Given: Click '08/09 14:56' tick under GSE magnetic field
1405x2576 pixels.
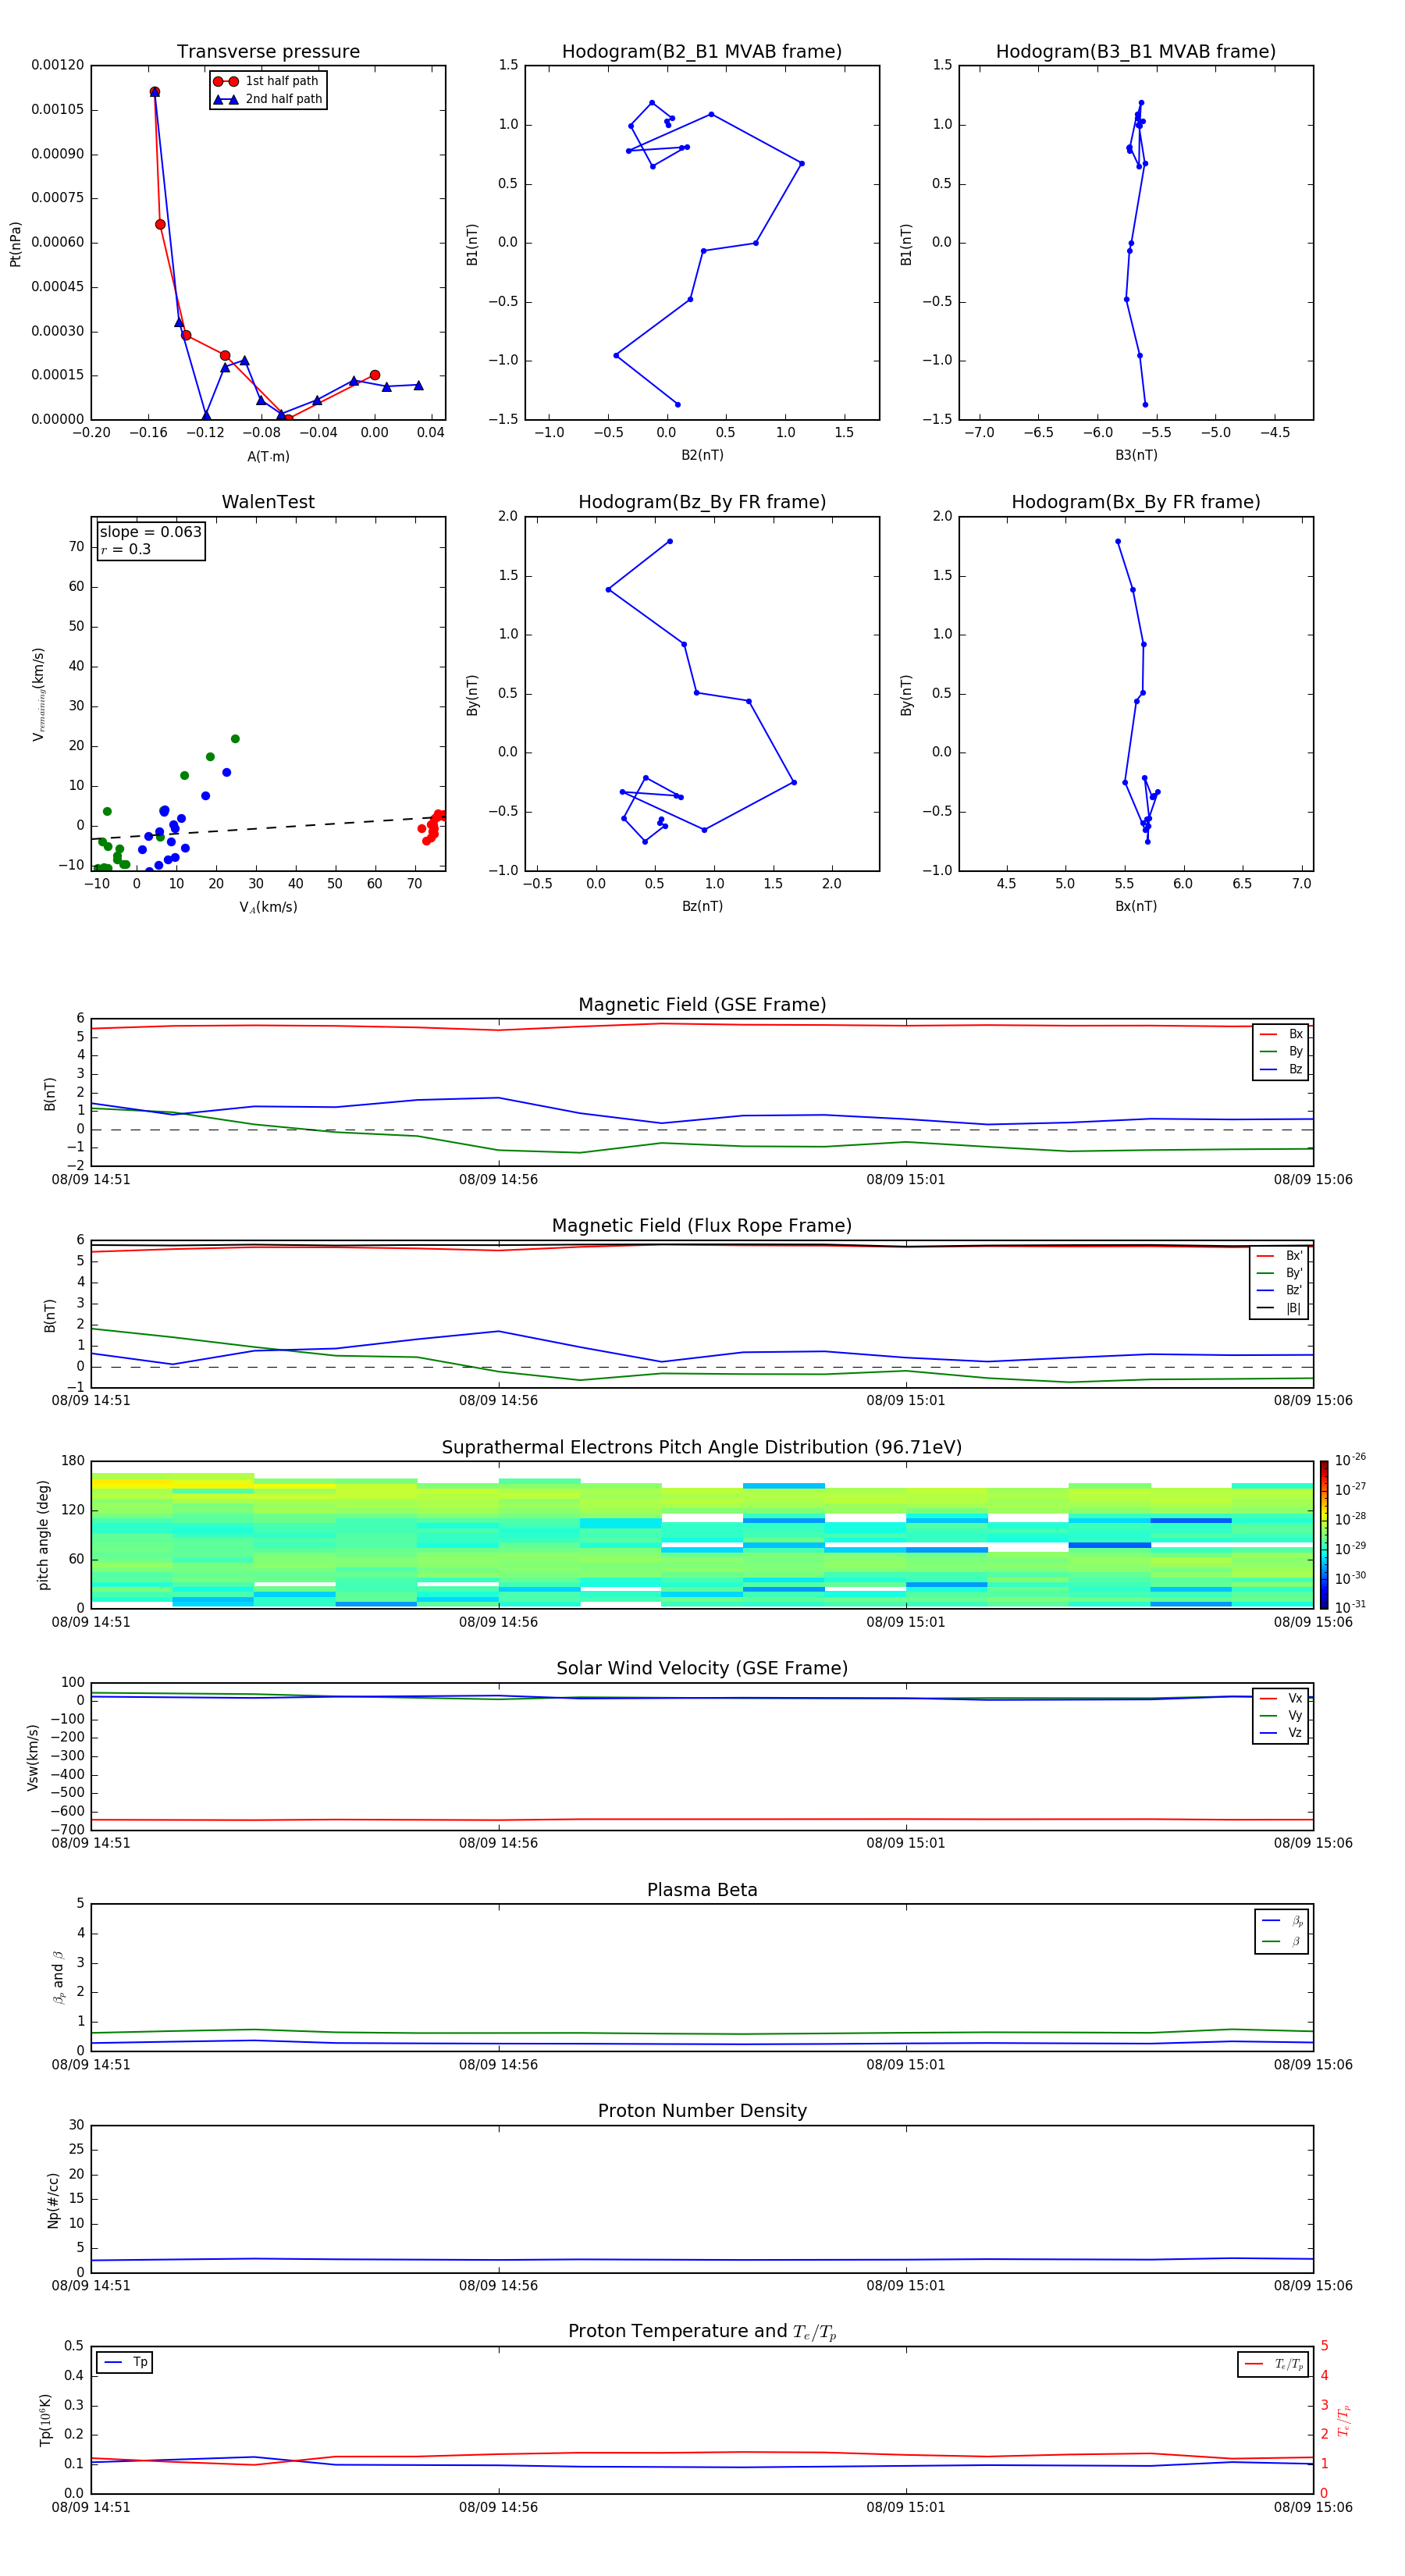Looking at the screenshot, I should pyautogui.click(x=498, y=1180).
